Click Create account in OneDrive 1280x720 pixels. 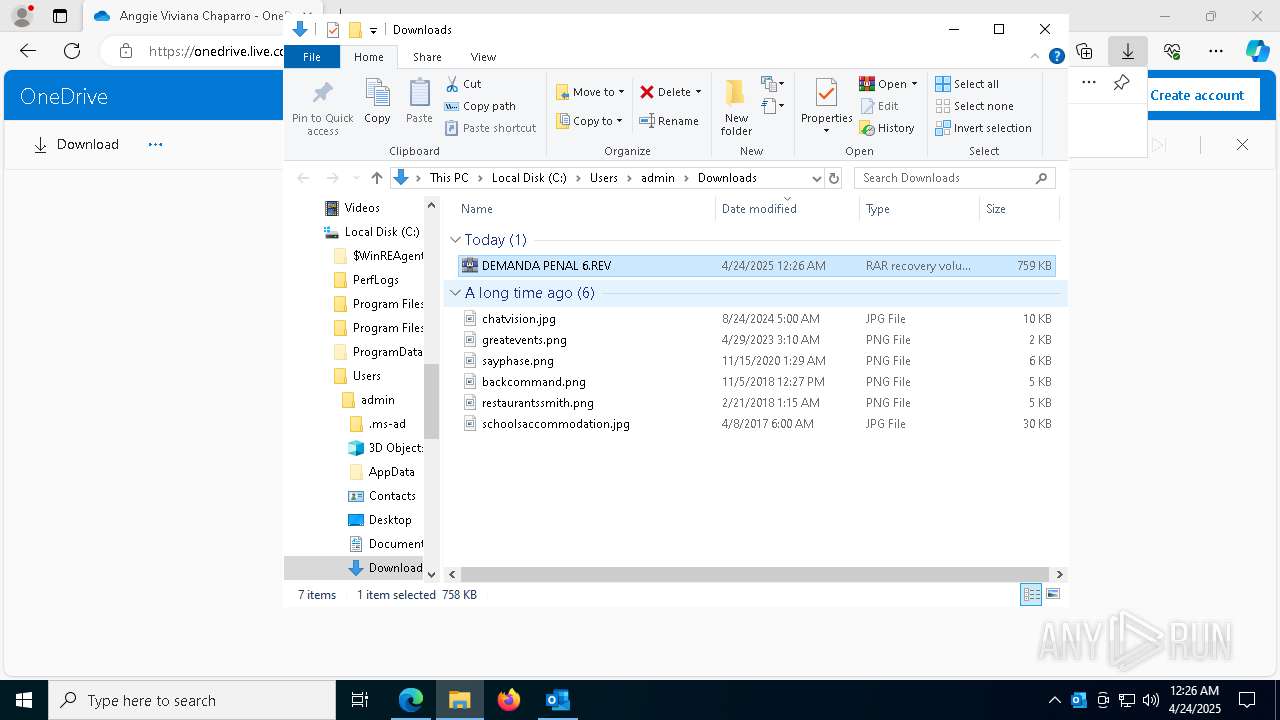point(1197,95)
